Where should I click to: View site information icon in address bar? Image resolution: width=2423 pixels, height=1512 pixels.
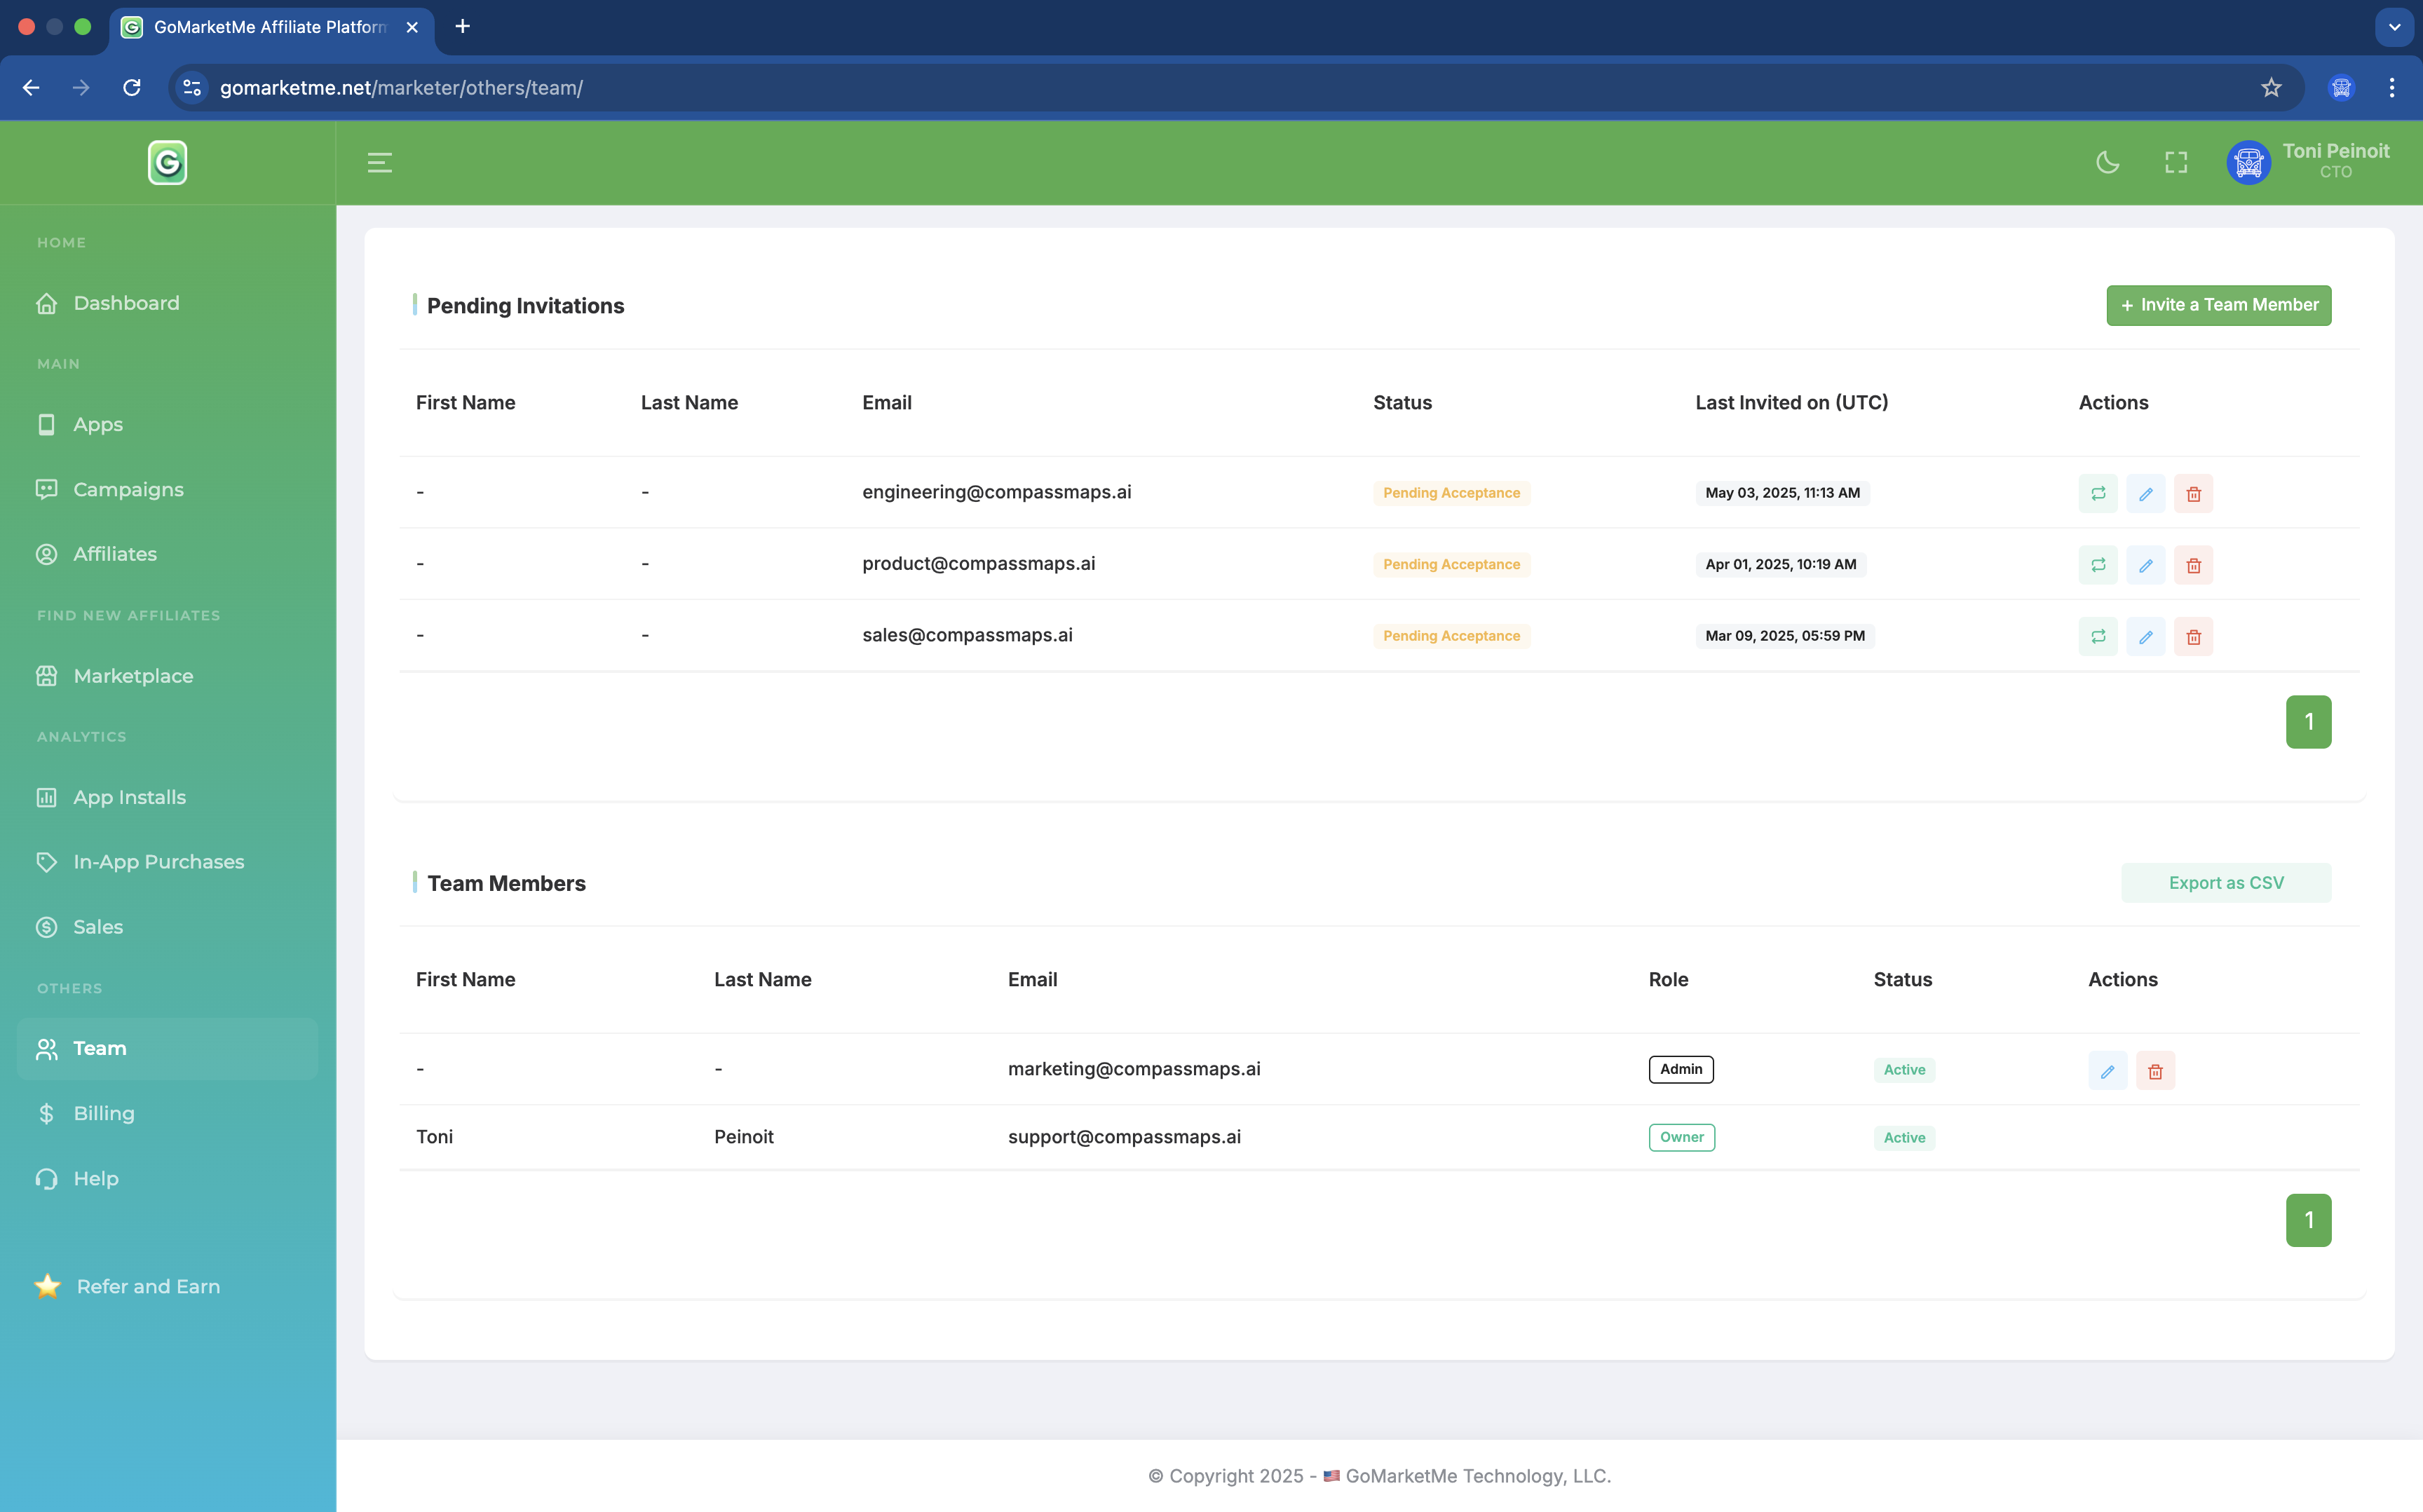[x=193, y=88]
